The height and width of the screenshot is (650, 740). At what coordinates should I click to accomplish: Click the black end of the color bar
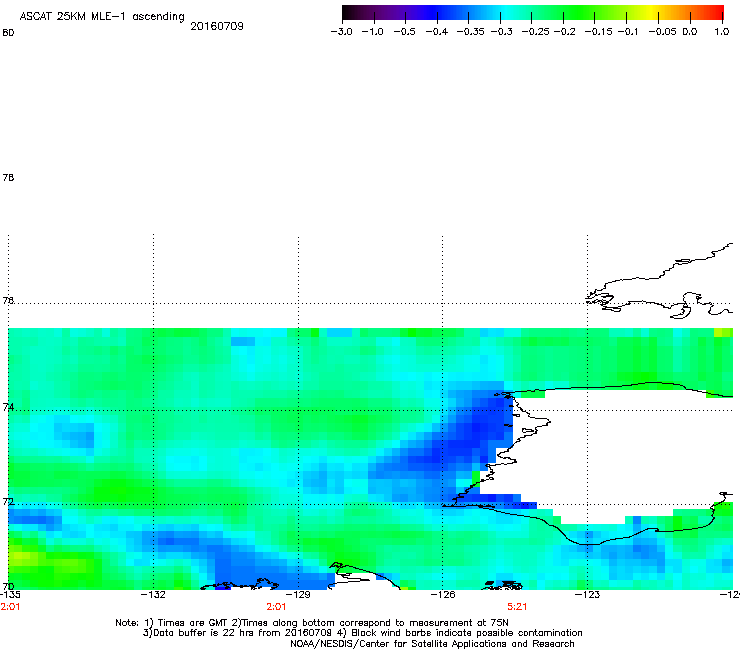tap(348, 13)
